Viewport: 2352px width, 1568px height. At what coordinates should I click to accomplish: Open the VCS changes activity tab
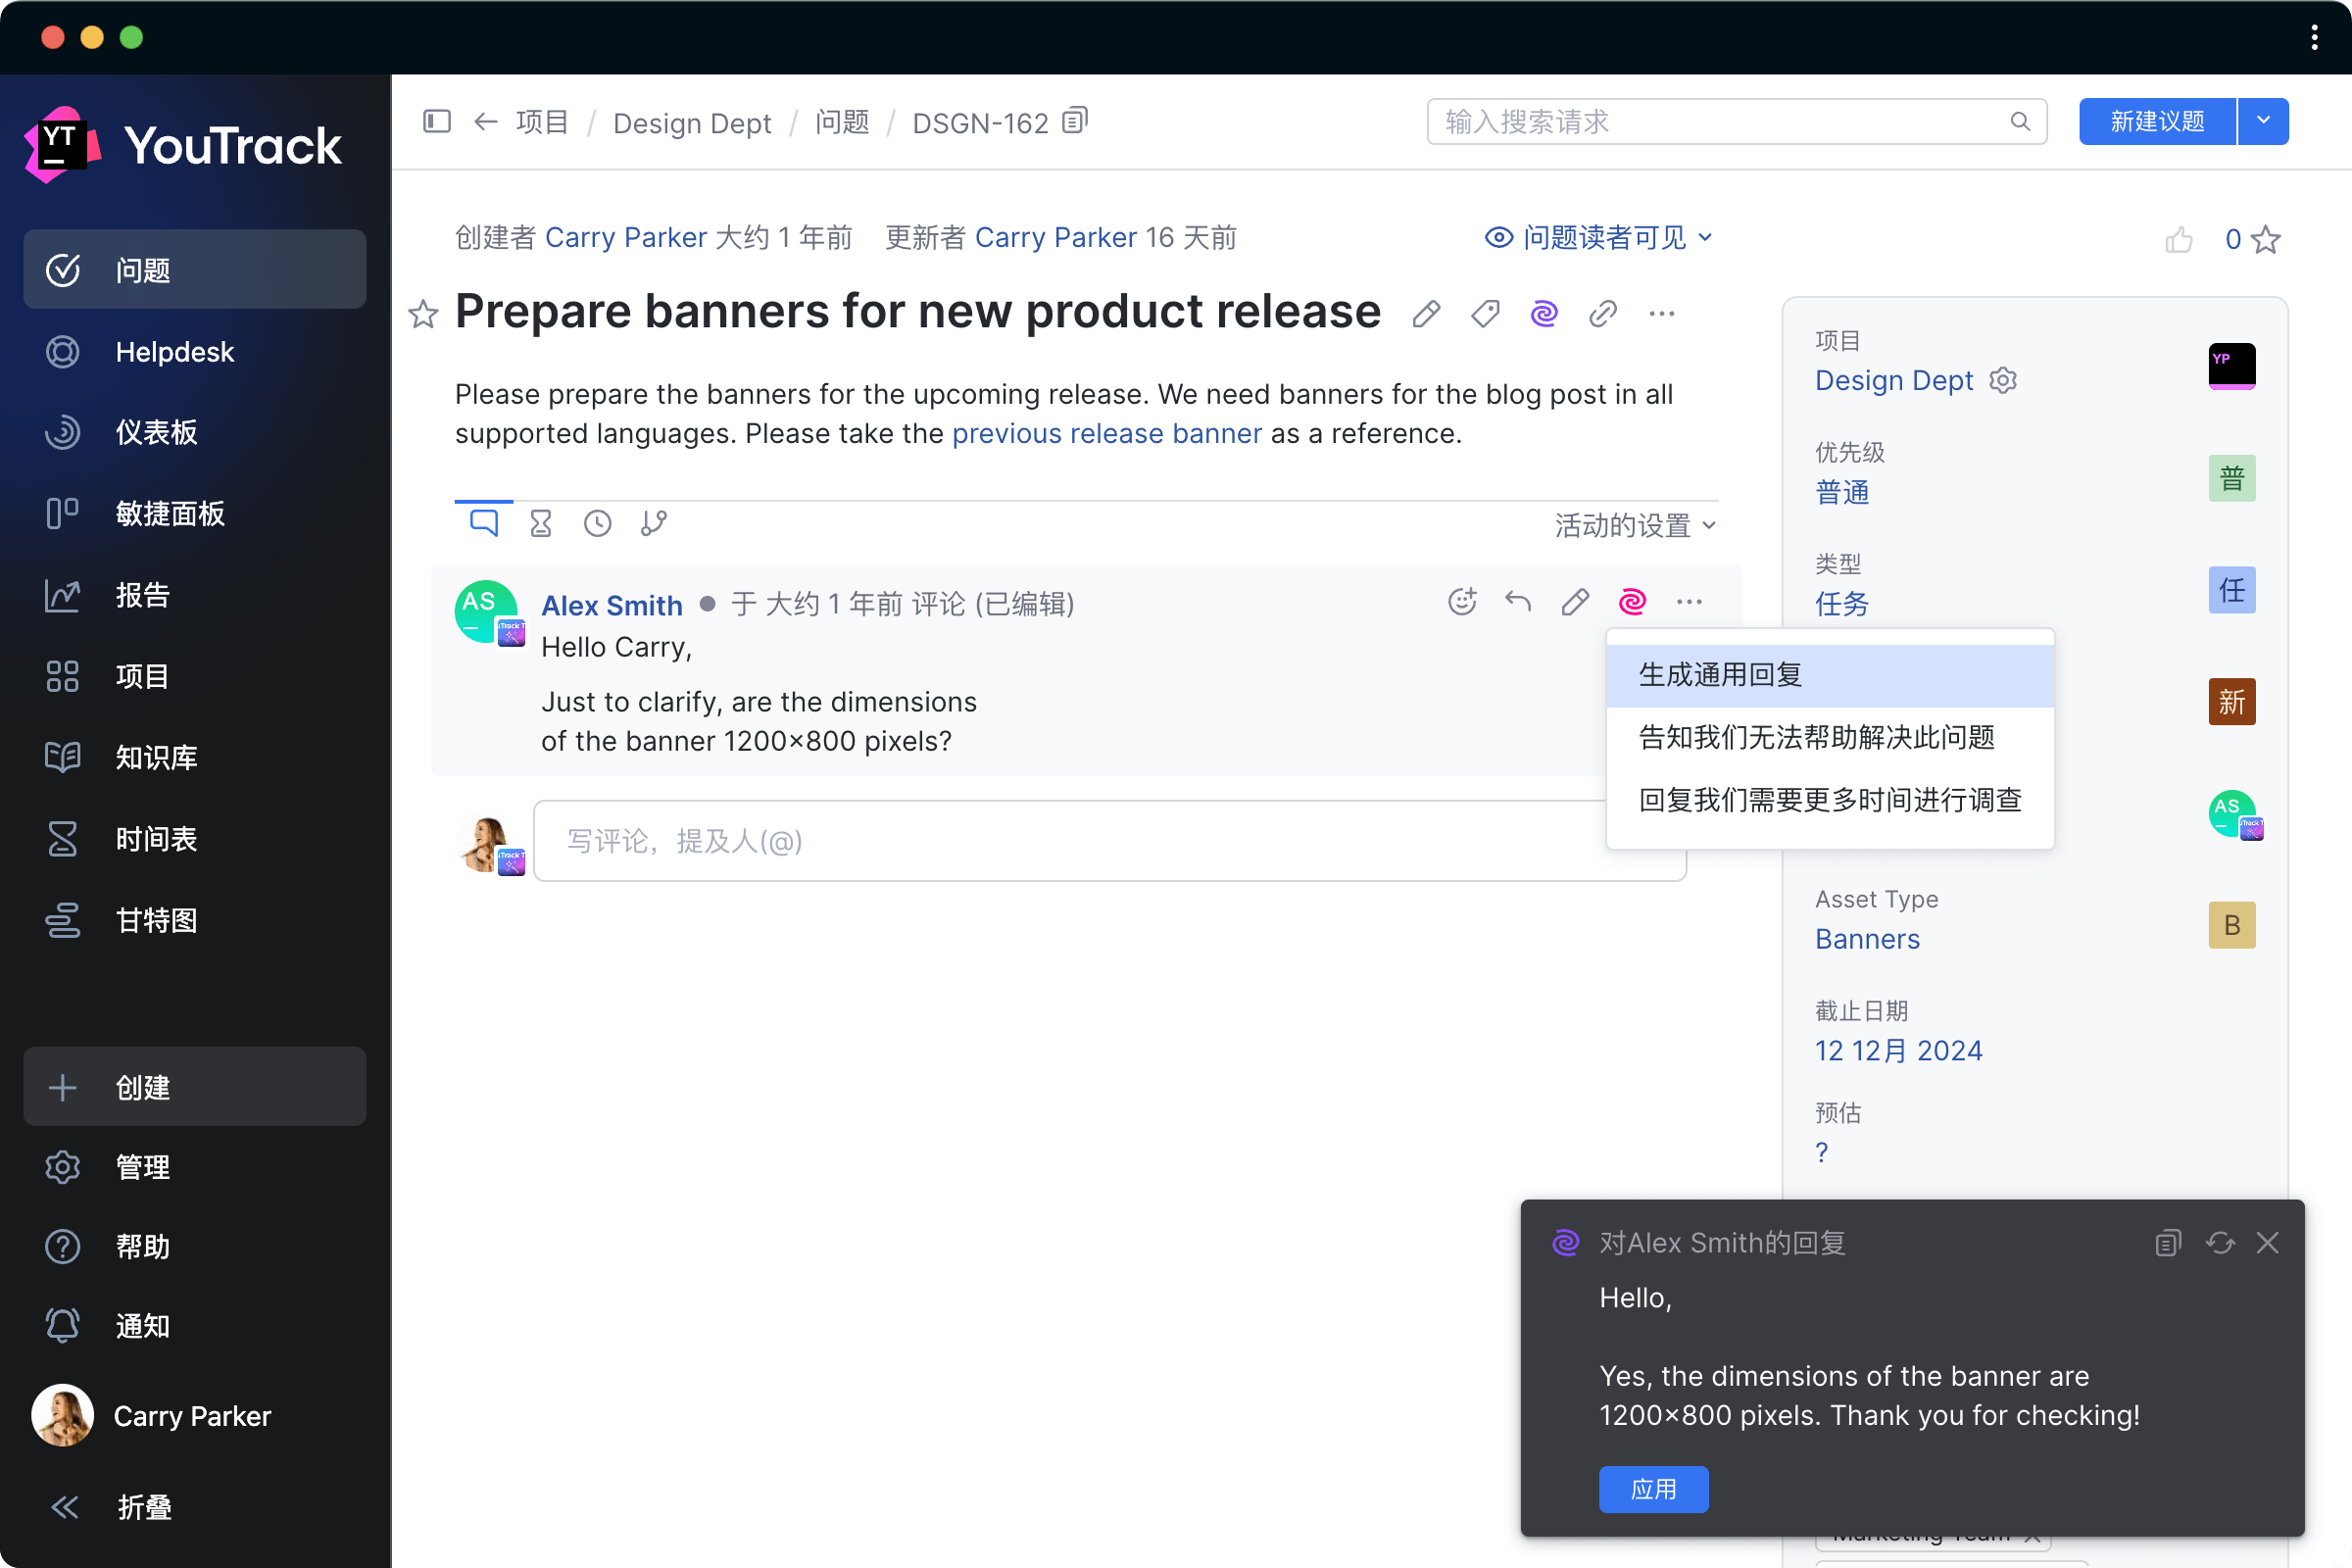[x=654, y=523]
